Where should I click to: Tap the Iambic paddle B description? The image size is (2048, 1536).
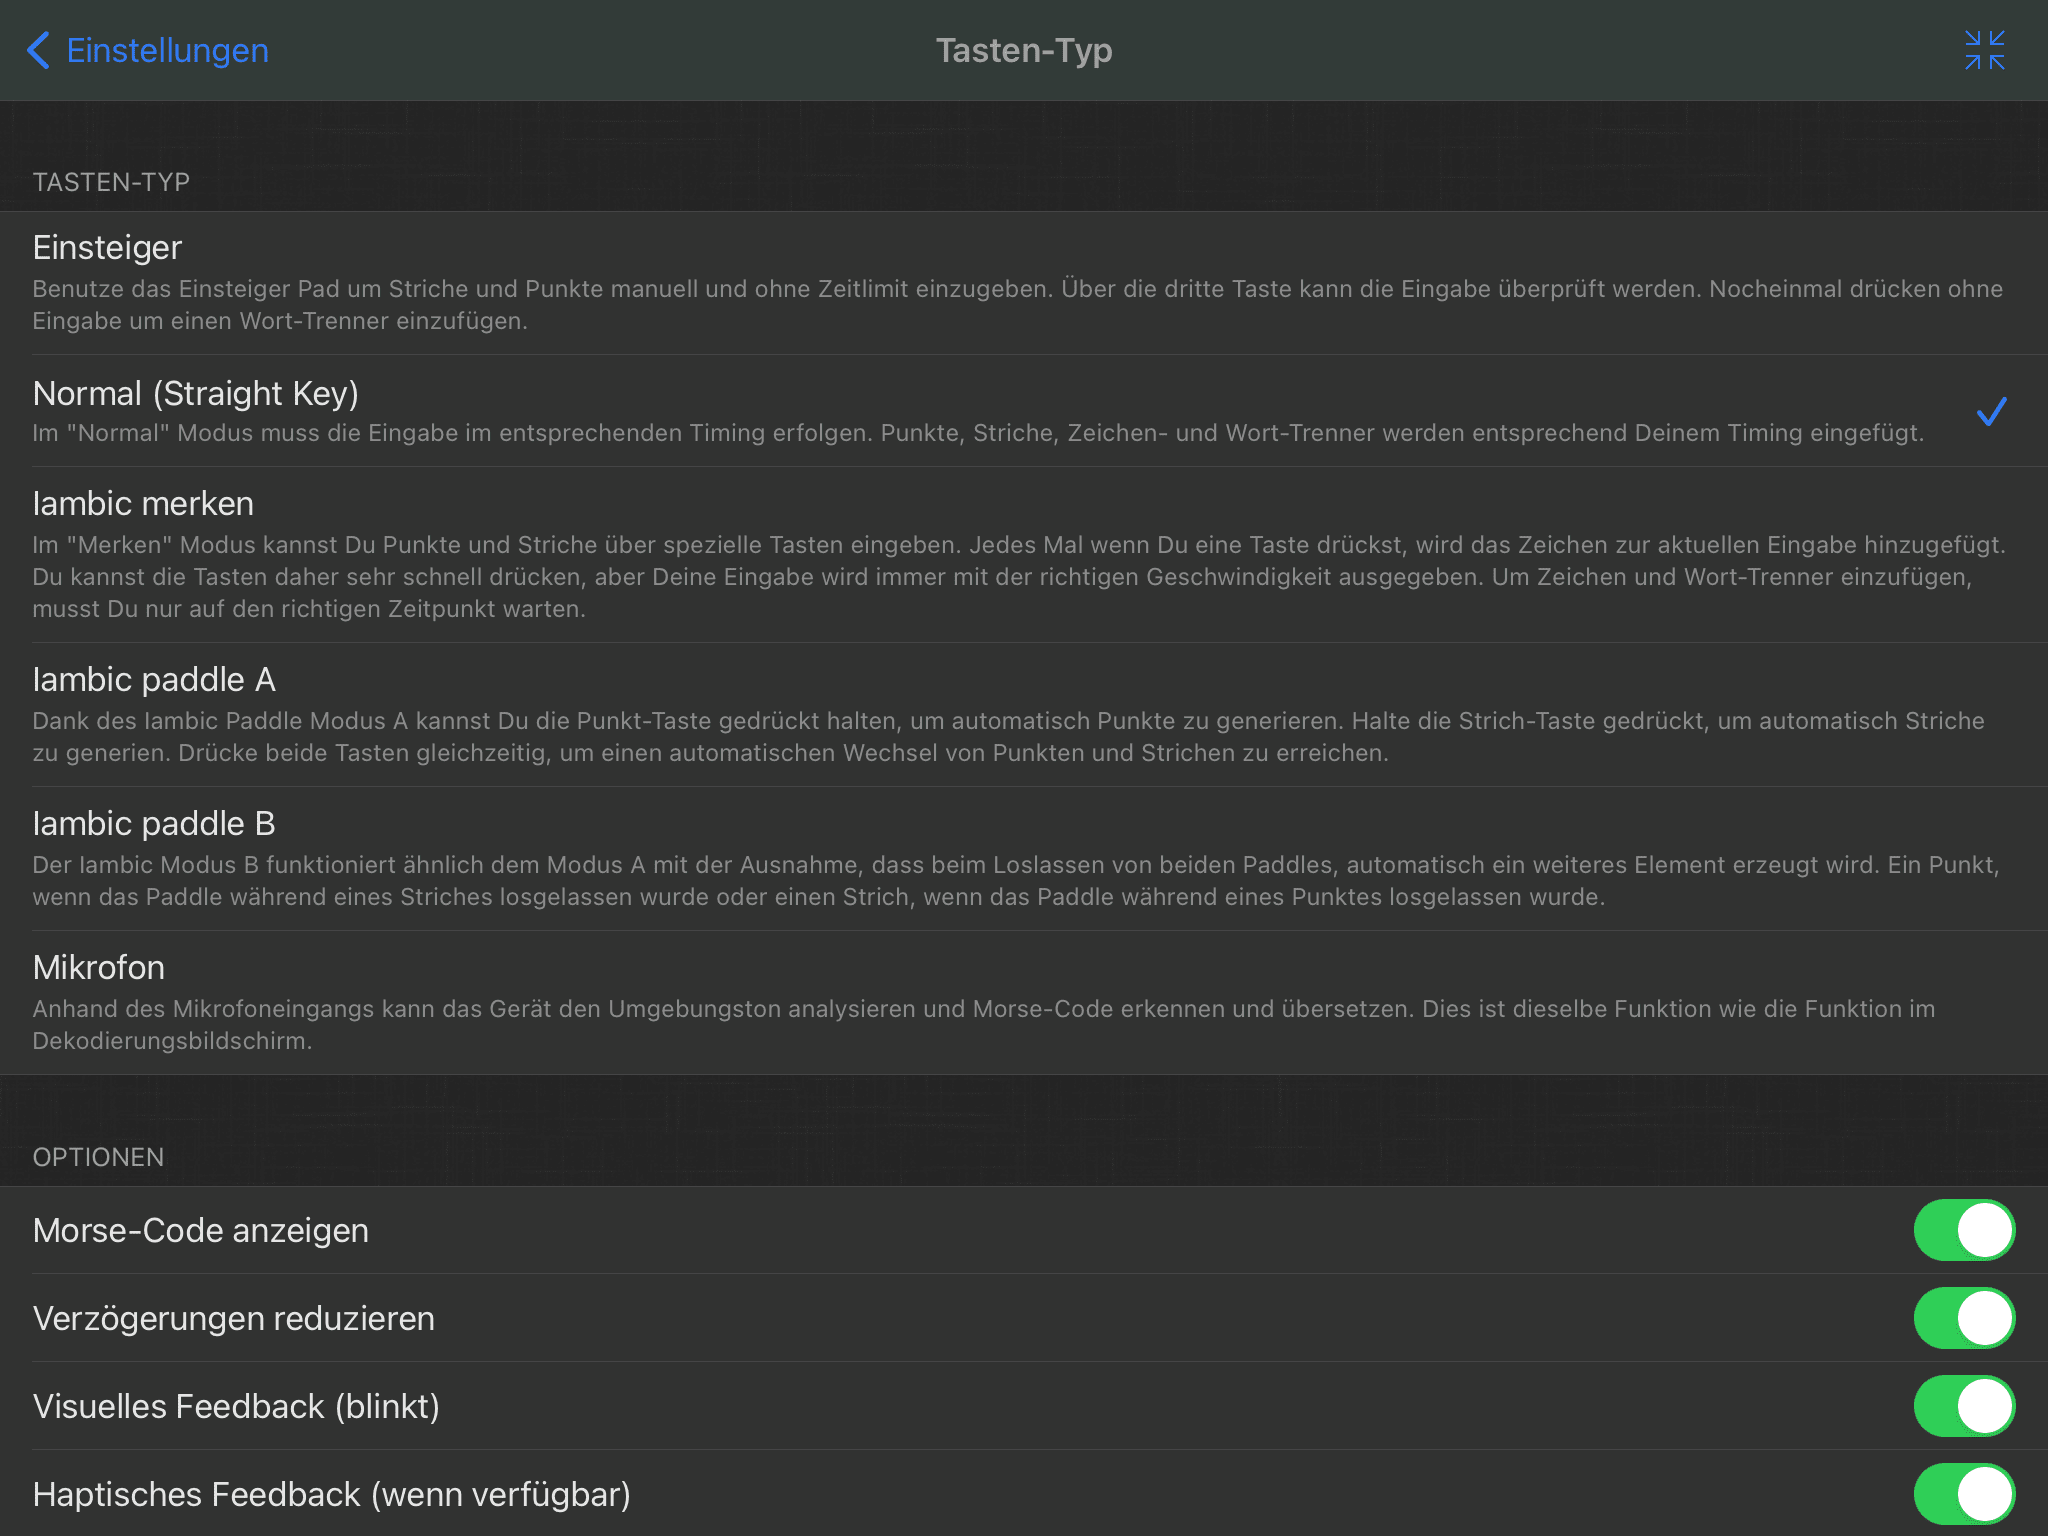pos(1016,881)
